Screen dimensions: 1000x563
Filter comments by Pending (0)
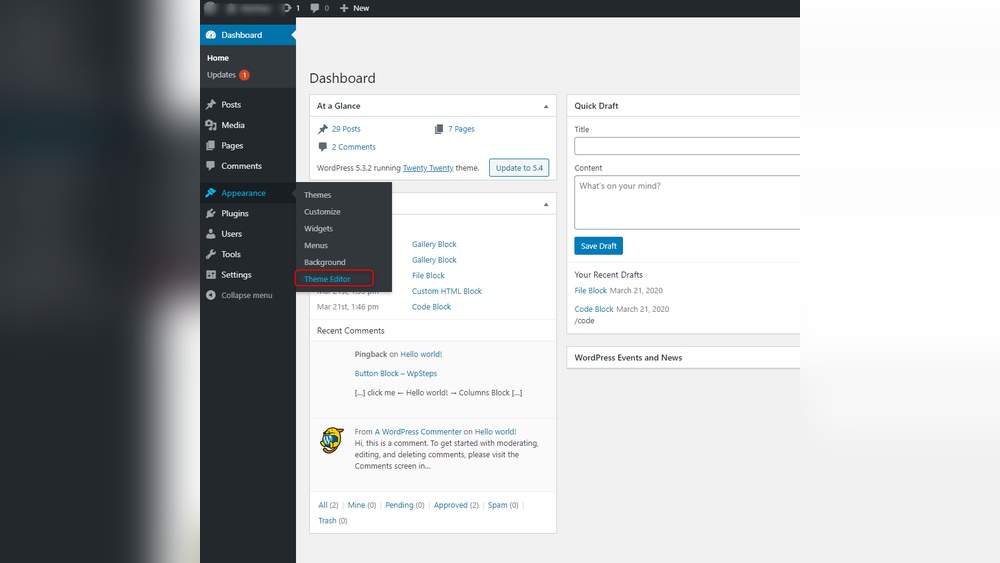(404, 505)
